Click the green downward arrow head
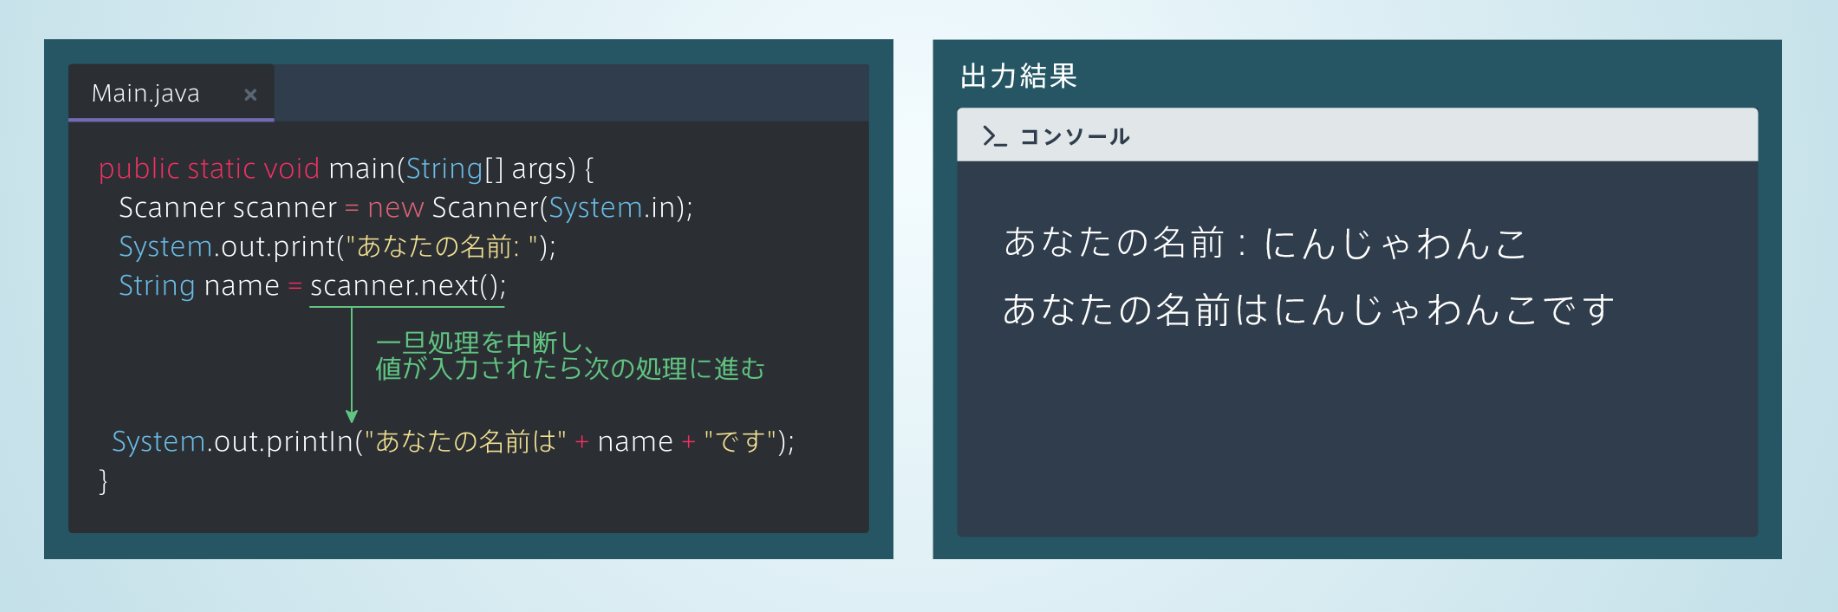The width and height of the screenshot is (1838, 612). tap(351, 415)
